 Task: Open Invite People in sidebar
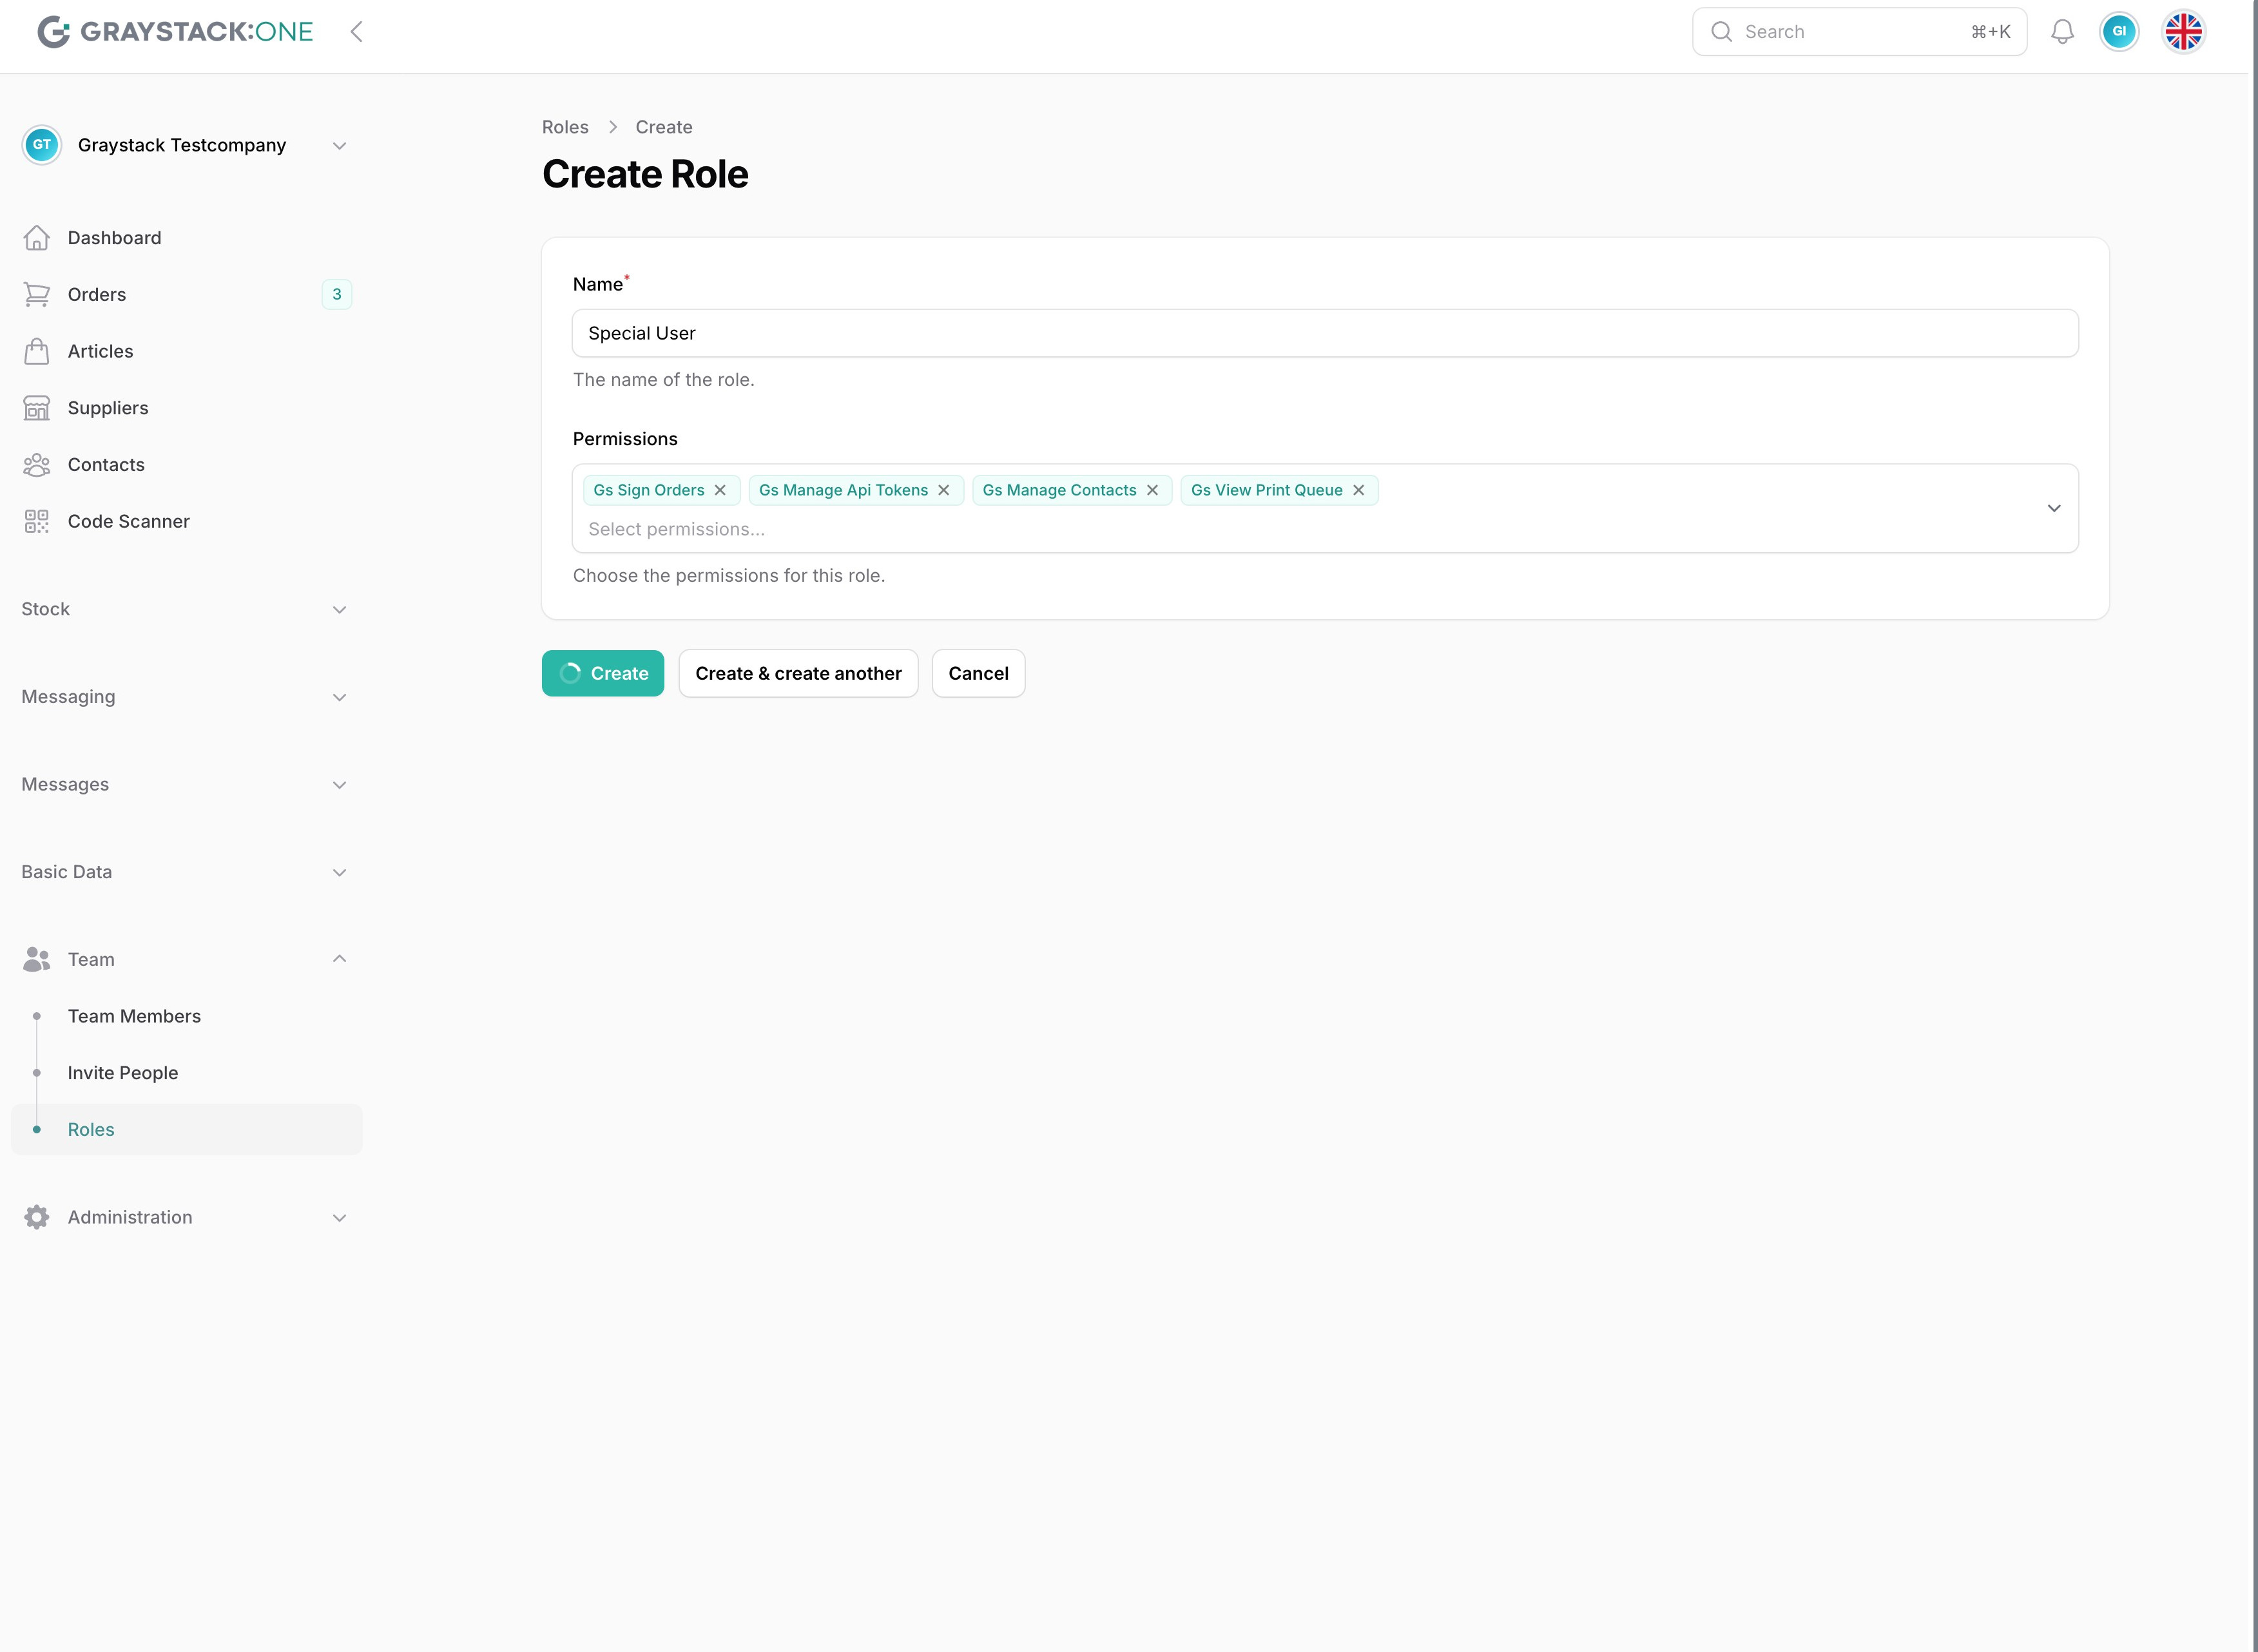click(122, 1073)
